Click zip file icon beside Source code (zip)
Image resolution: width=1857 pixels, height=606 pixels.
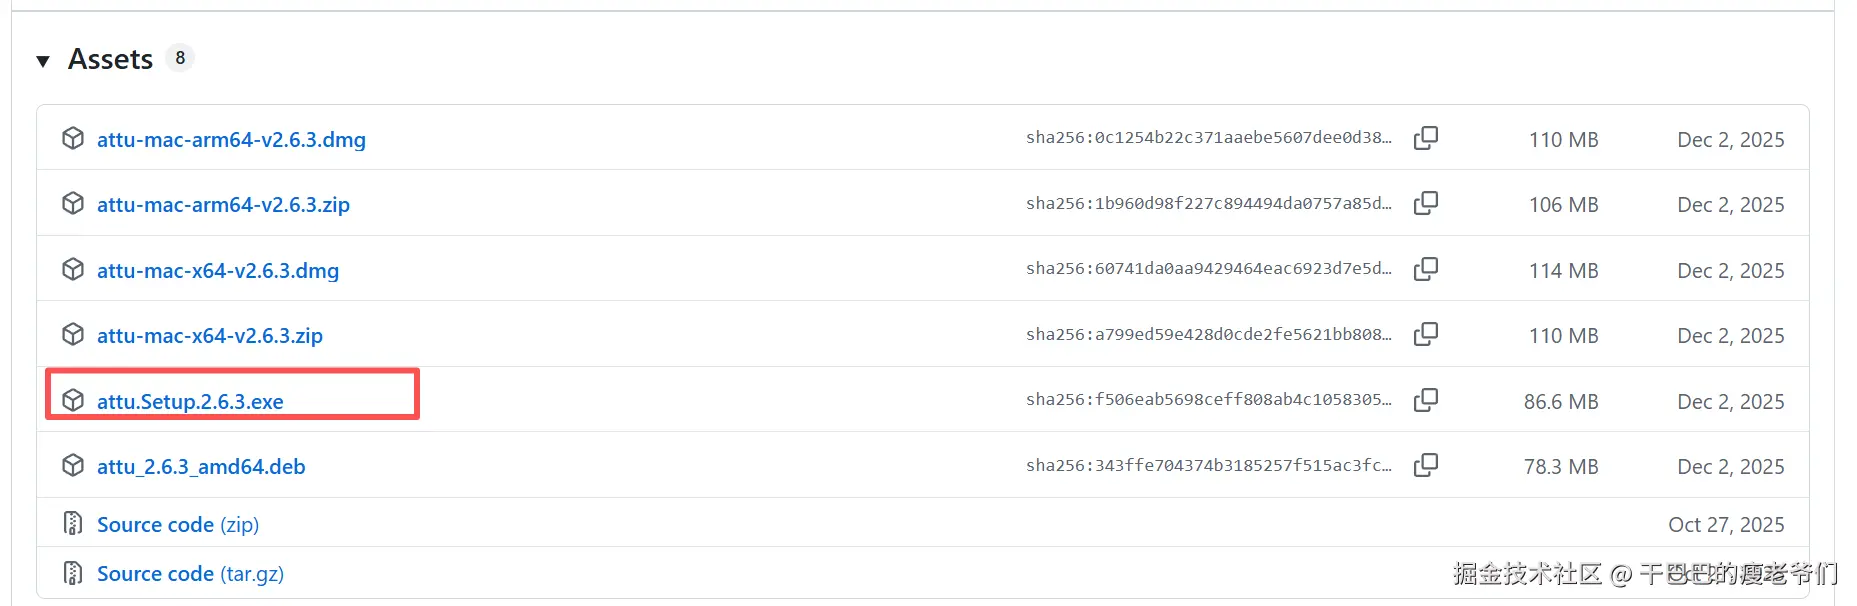tap(73, 523)
